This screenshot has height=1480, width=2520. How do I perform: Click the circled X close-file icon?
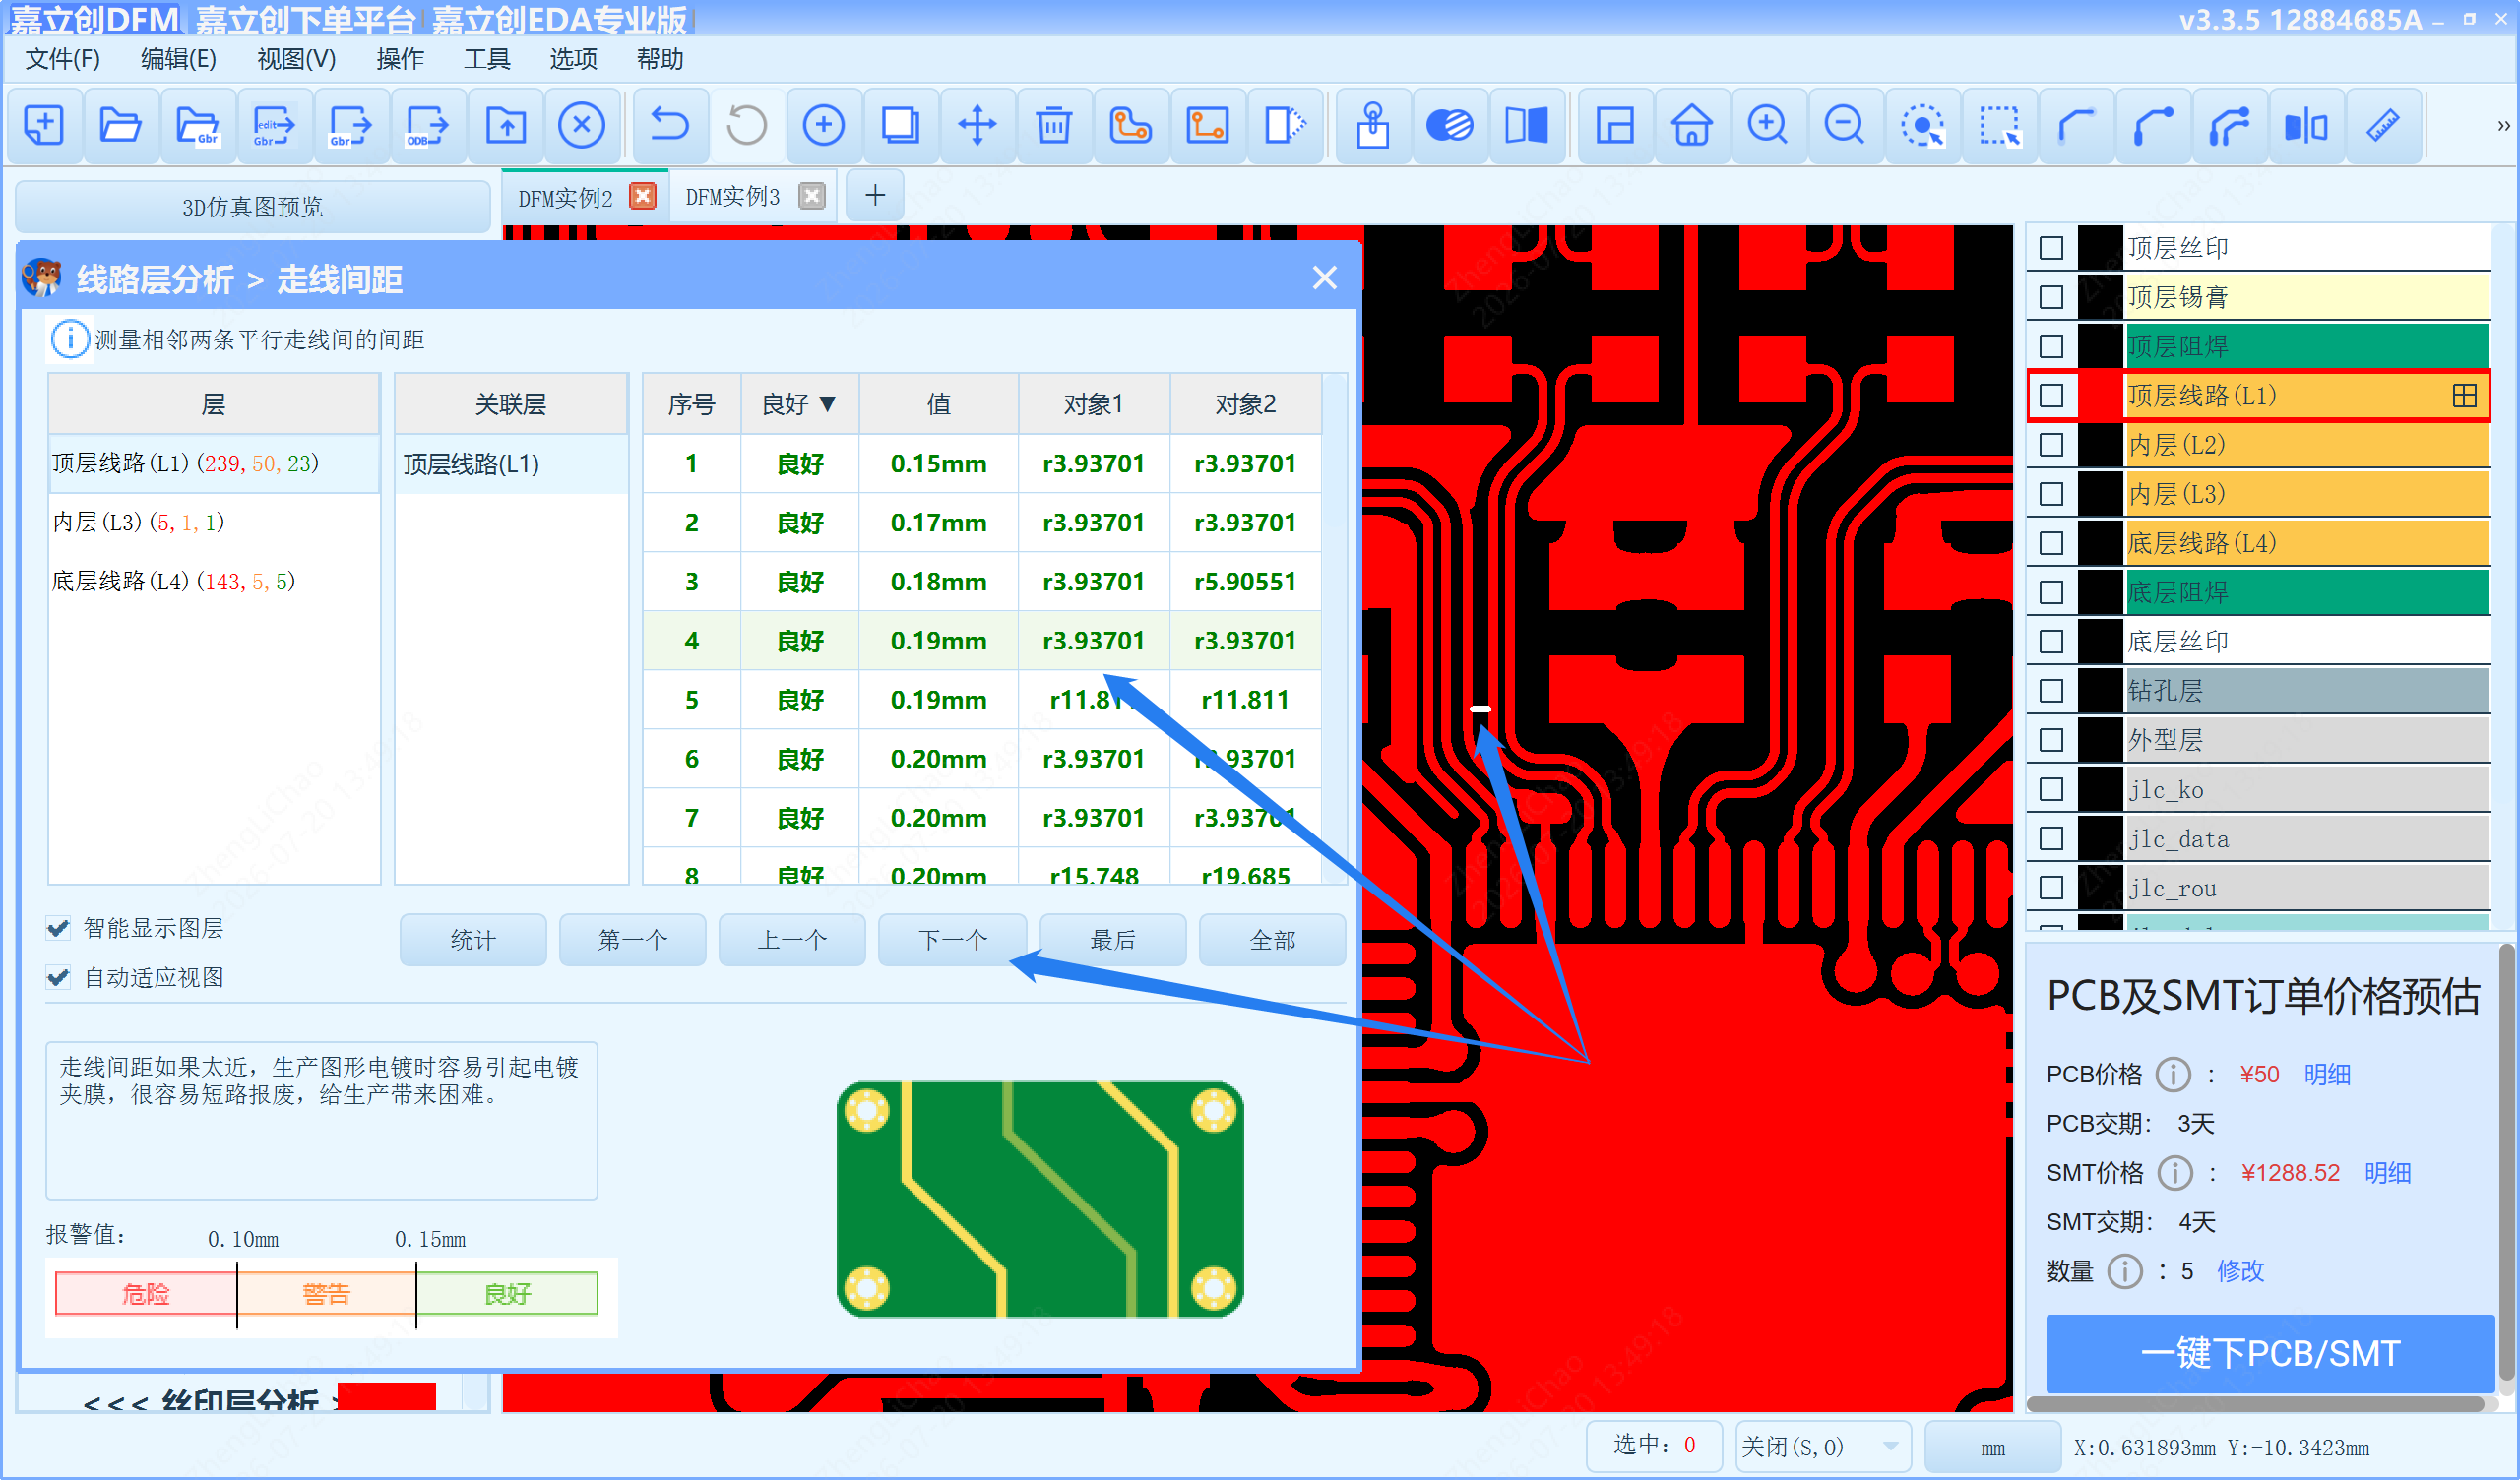[x=582, y=125]
